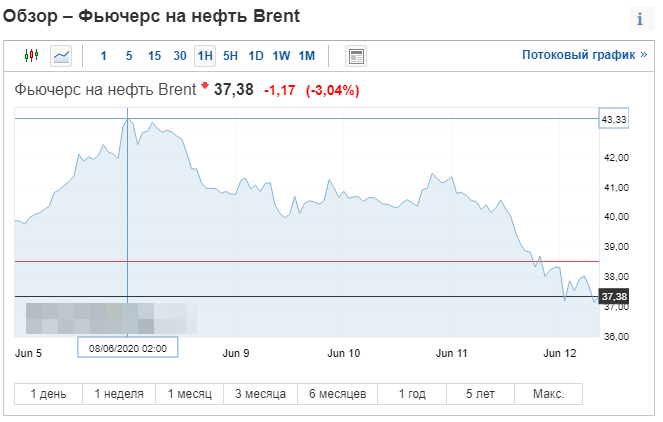Viewport: 663px width, 422px height.
Task: Choose the 3 месяца range button
Action: [x=260, y=394]
